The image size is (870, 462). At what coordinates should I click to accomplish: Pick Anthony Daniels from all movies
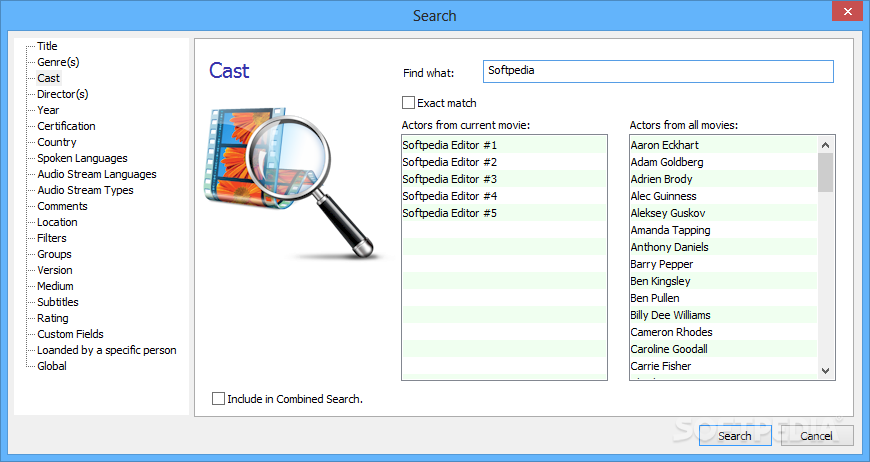[724, 247]
